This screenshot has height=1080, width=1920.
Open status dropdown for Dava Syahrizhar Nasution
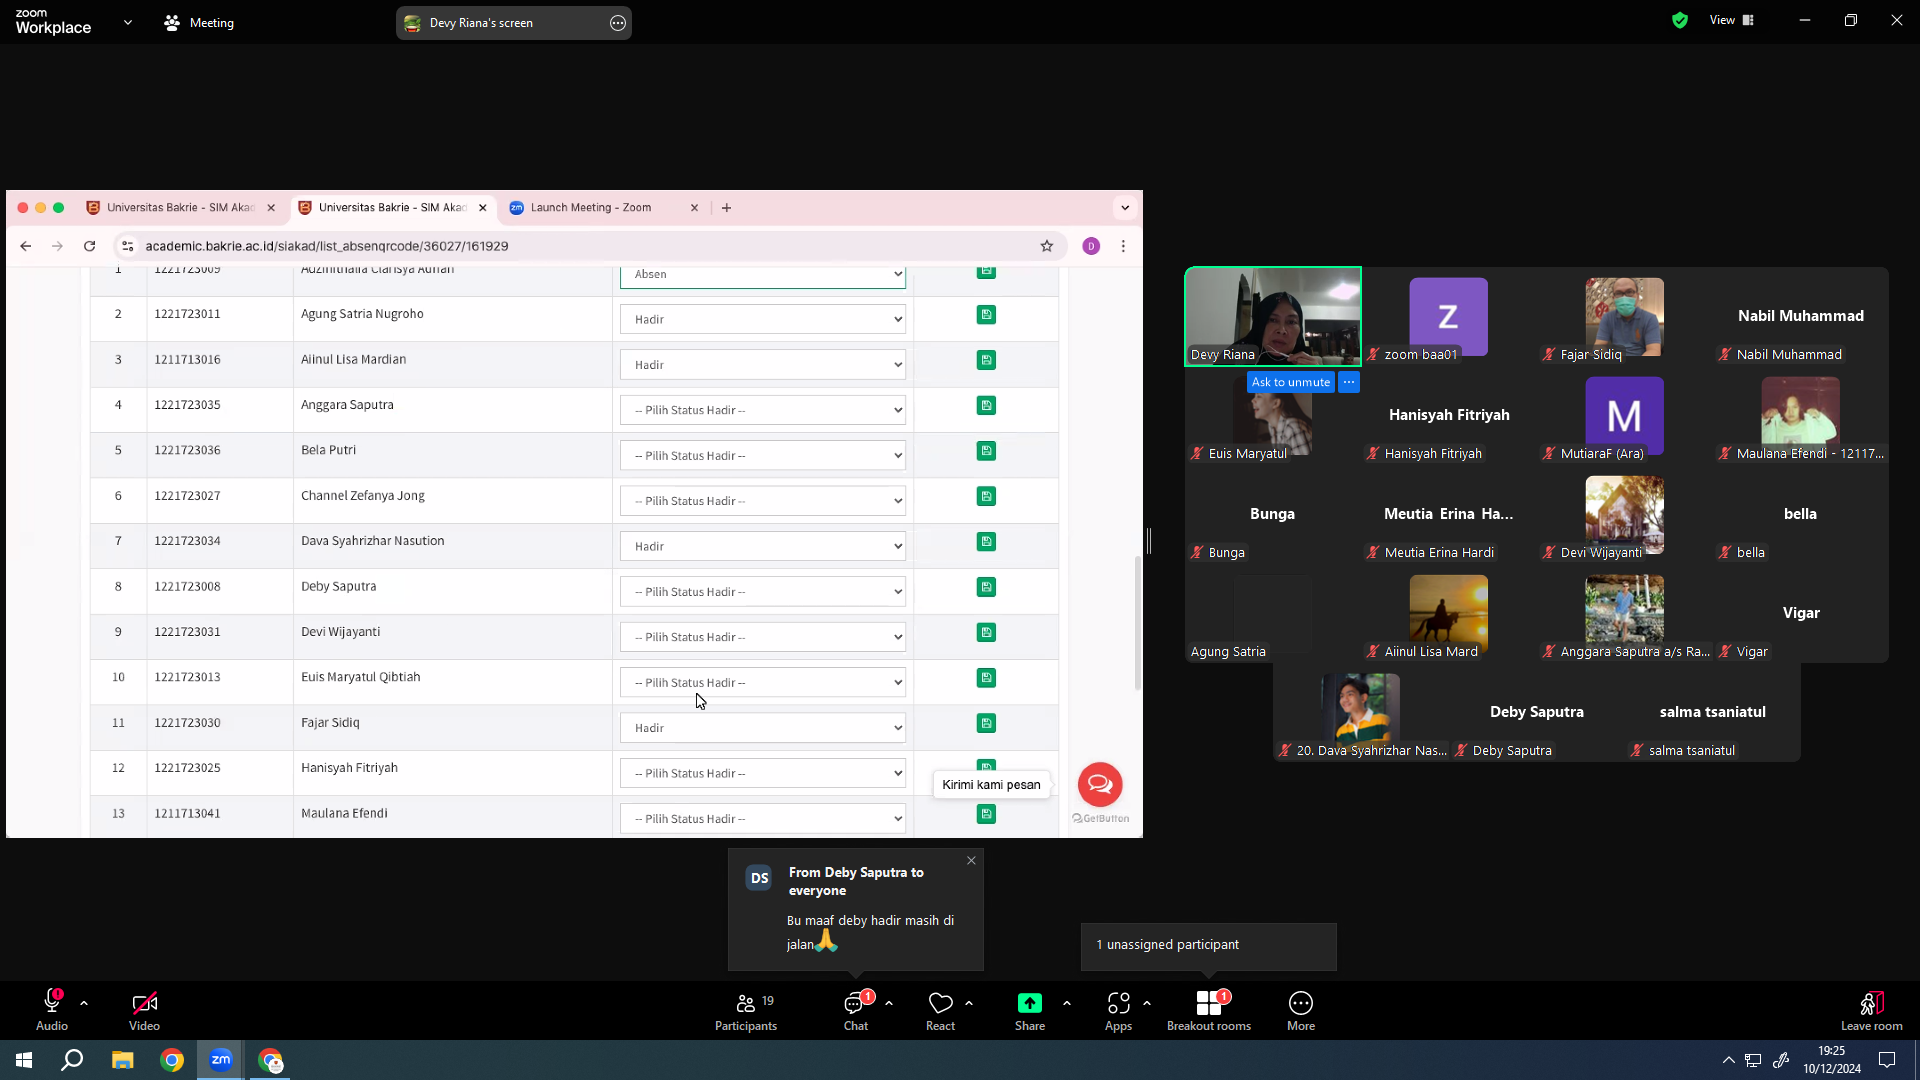coord(763,546)
